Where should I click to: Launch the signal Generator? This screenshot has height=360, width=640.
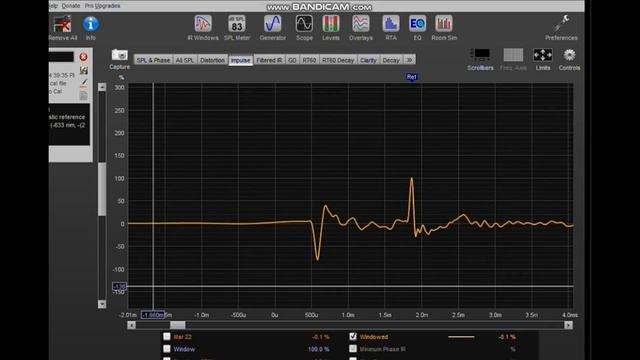coord(273,24)
